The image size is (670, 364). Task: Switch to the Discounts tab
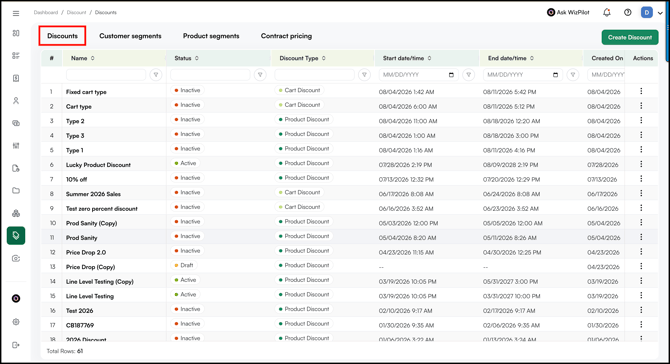coord(62,36)
